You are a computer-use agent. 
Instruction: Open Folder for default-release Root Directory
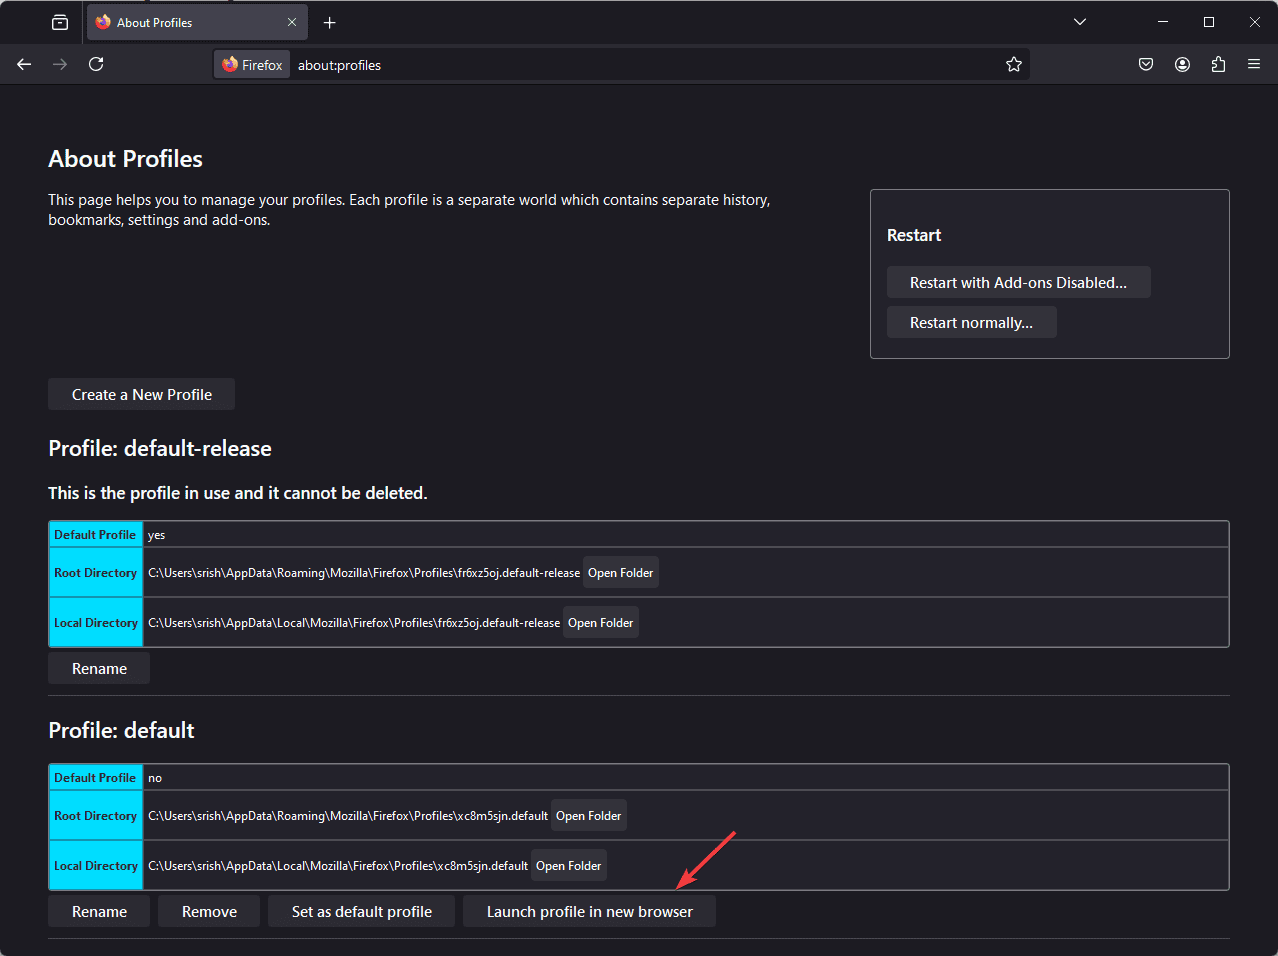620,573
